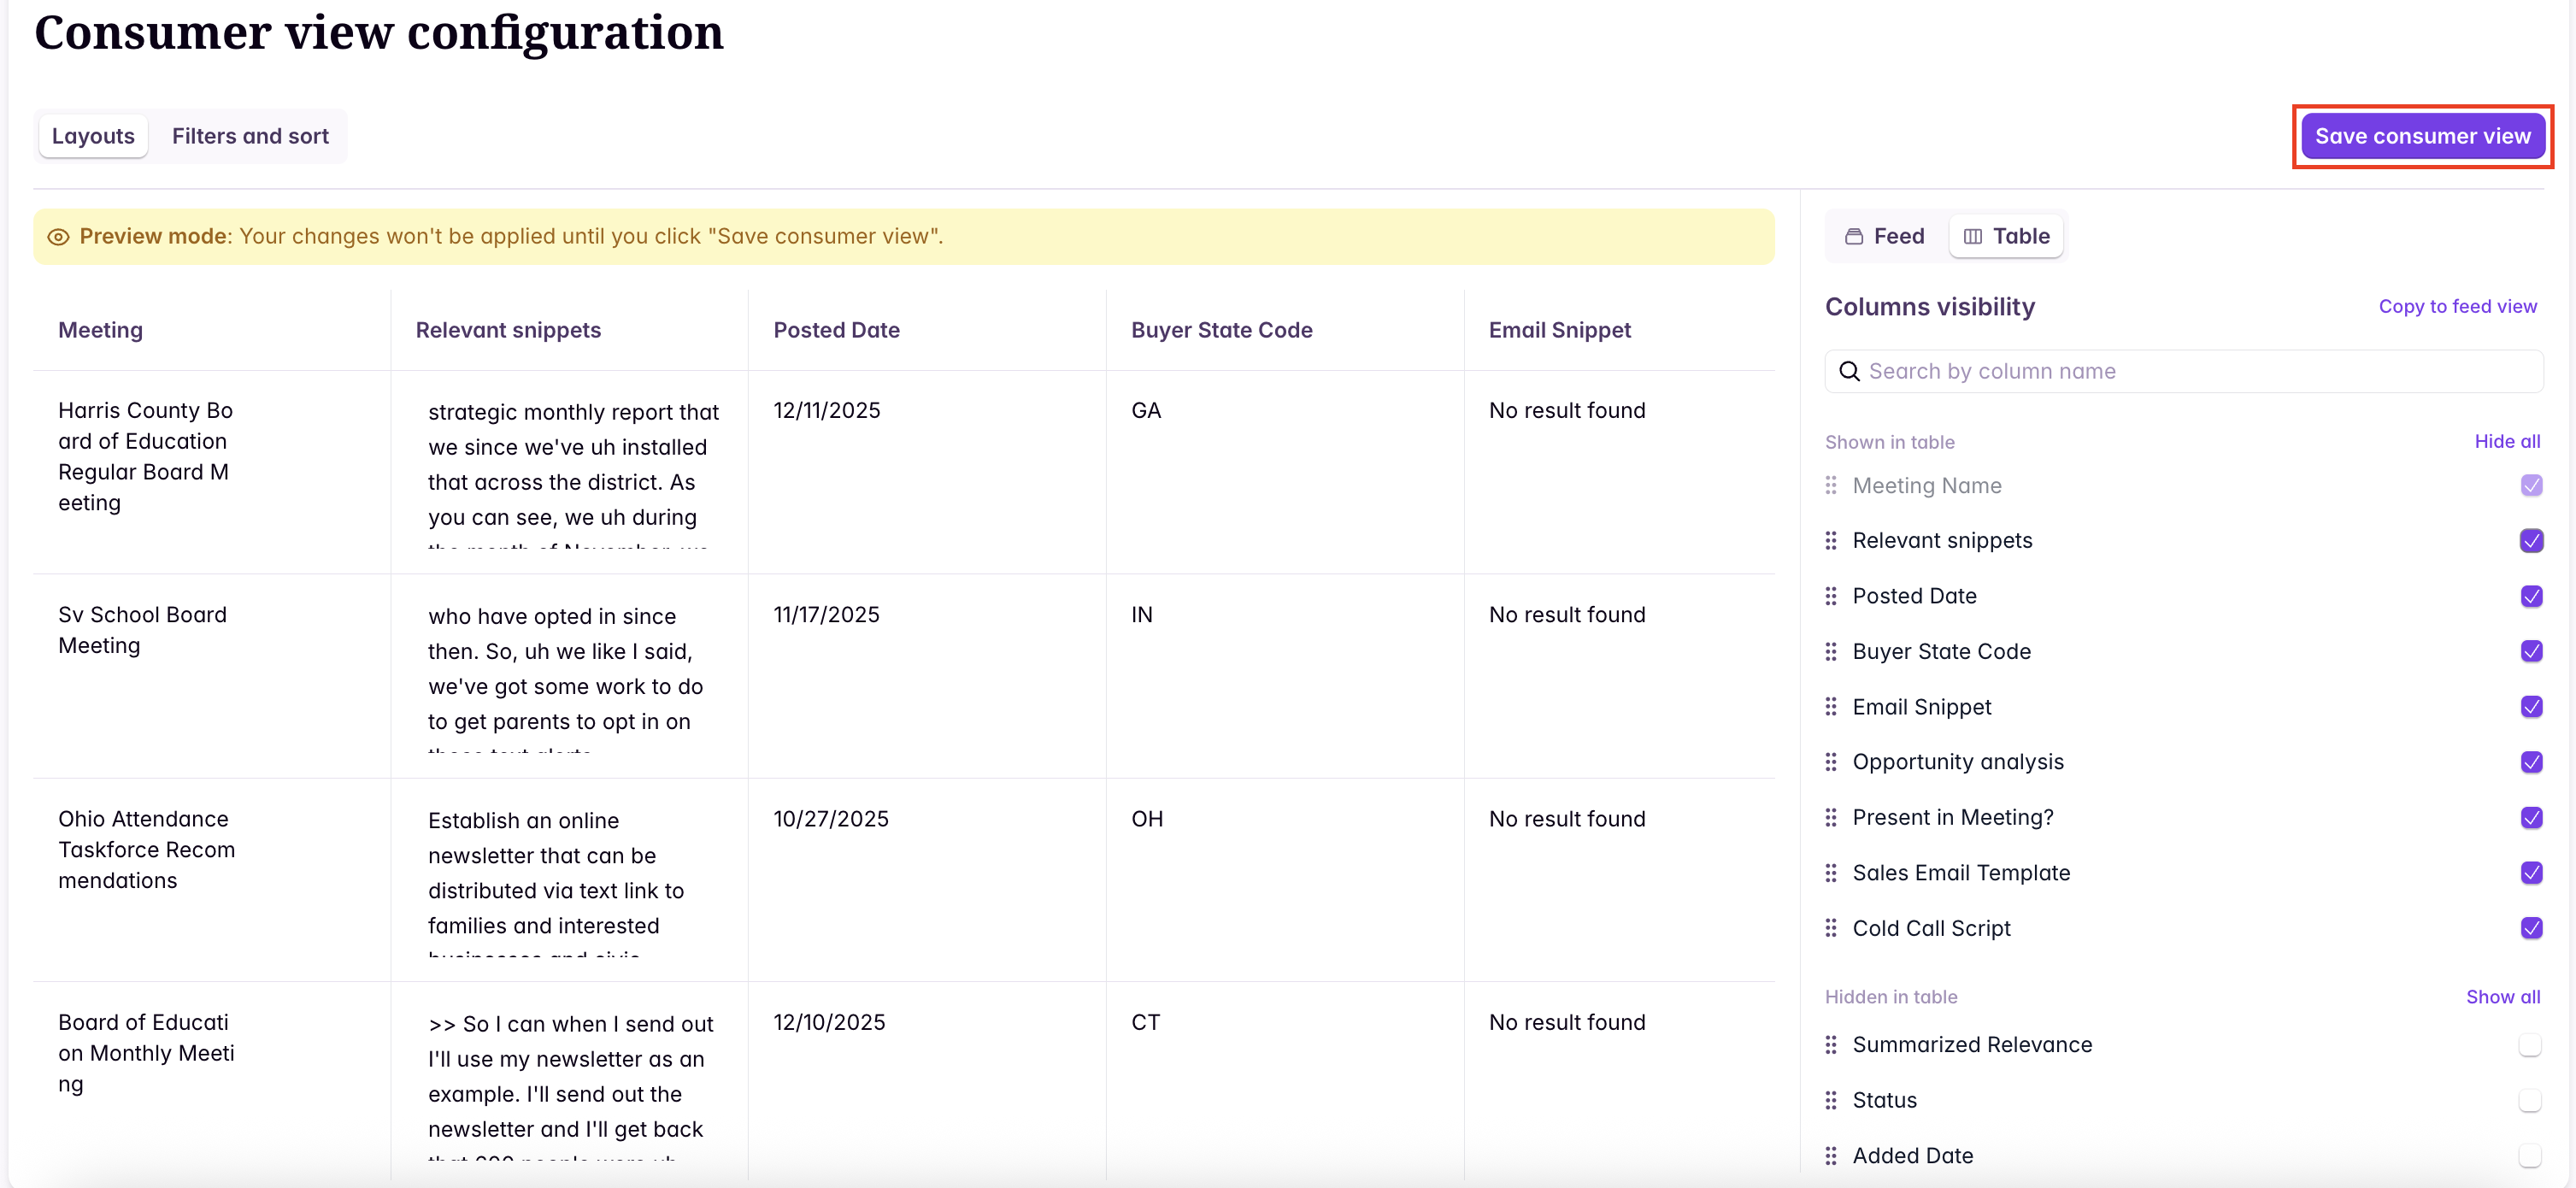
Task: Select the Feed view icon
Action: coord(1856,236)
